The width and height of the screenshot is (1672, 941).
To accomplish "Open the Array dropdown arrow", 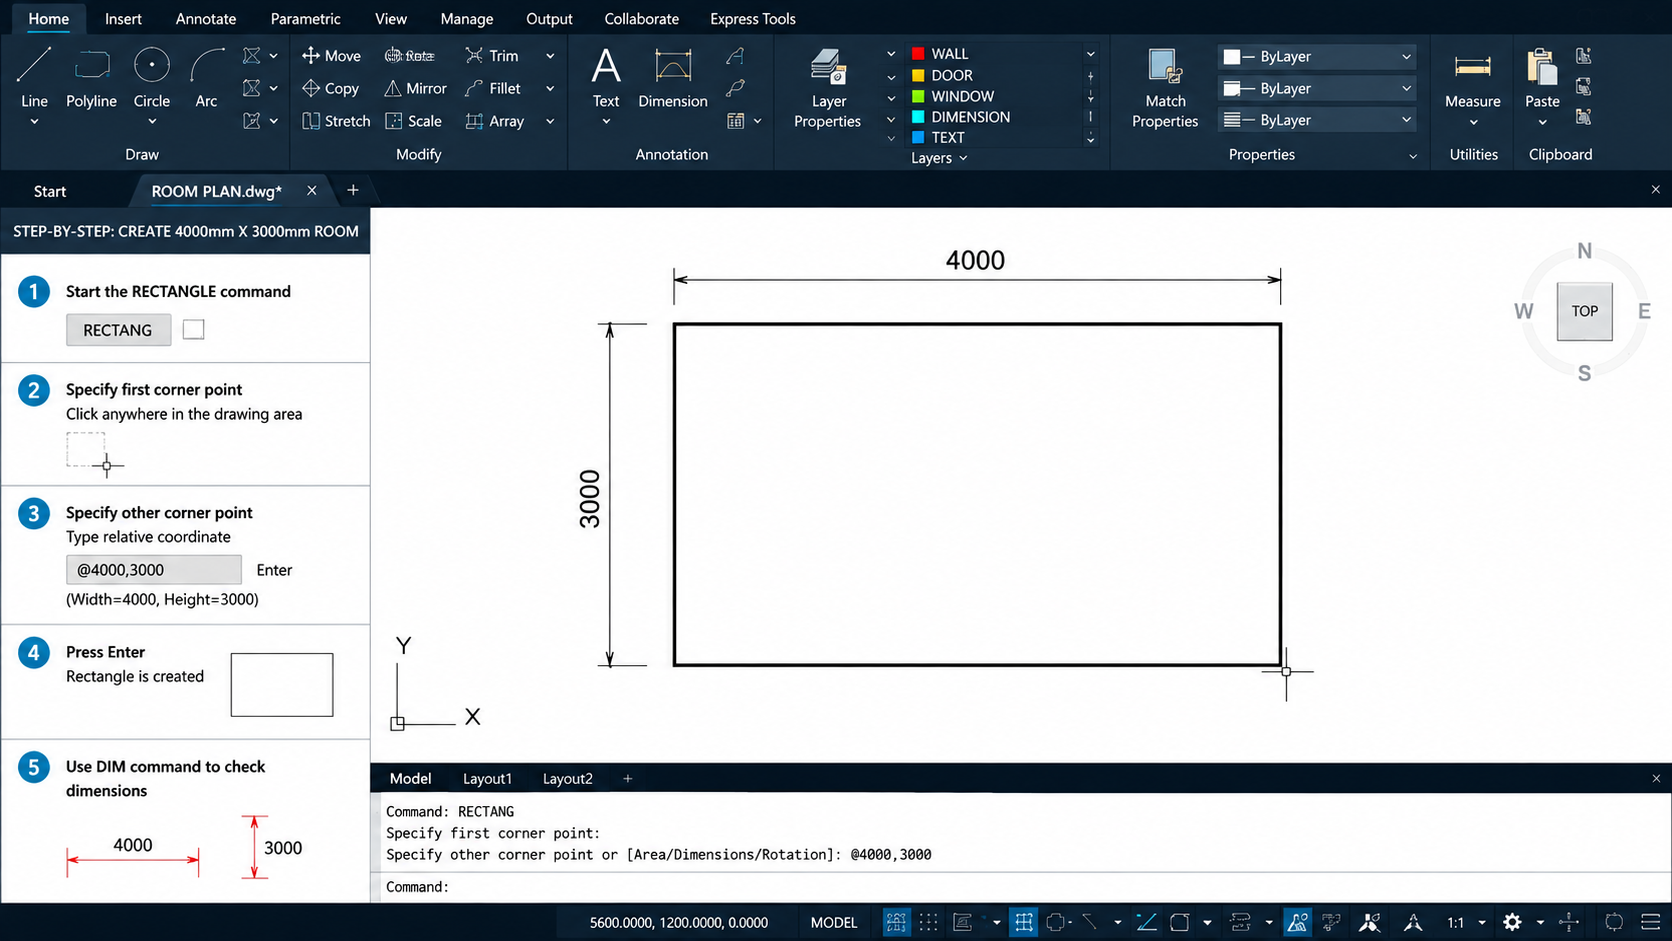I will 549,121.
